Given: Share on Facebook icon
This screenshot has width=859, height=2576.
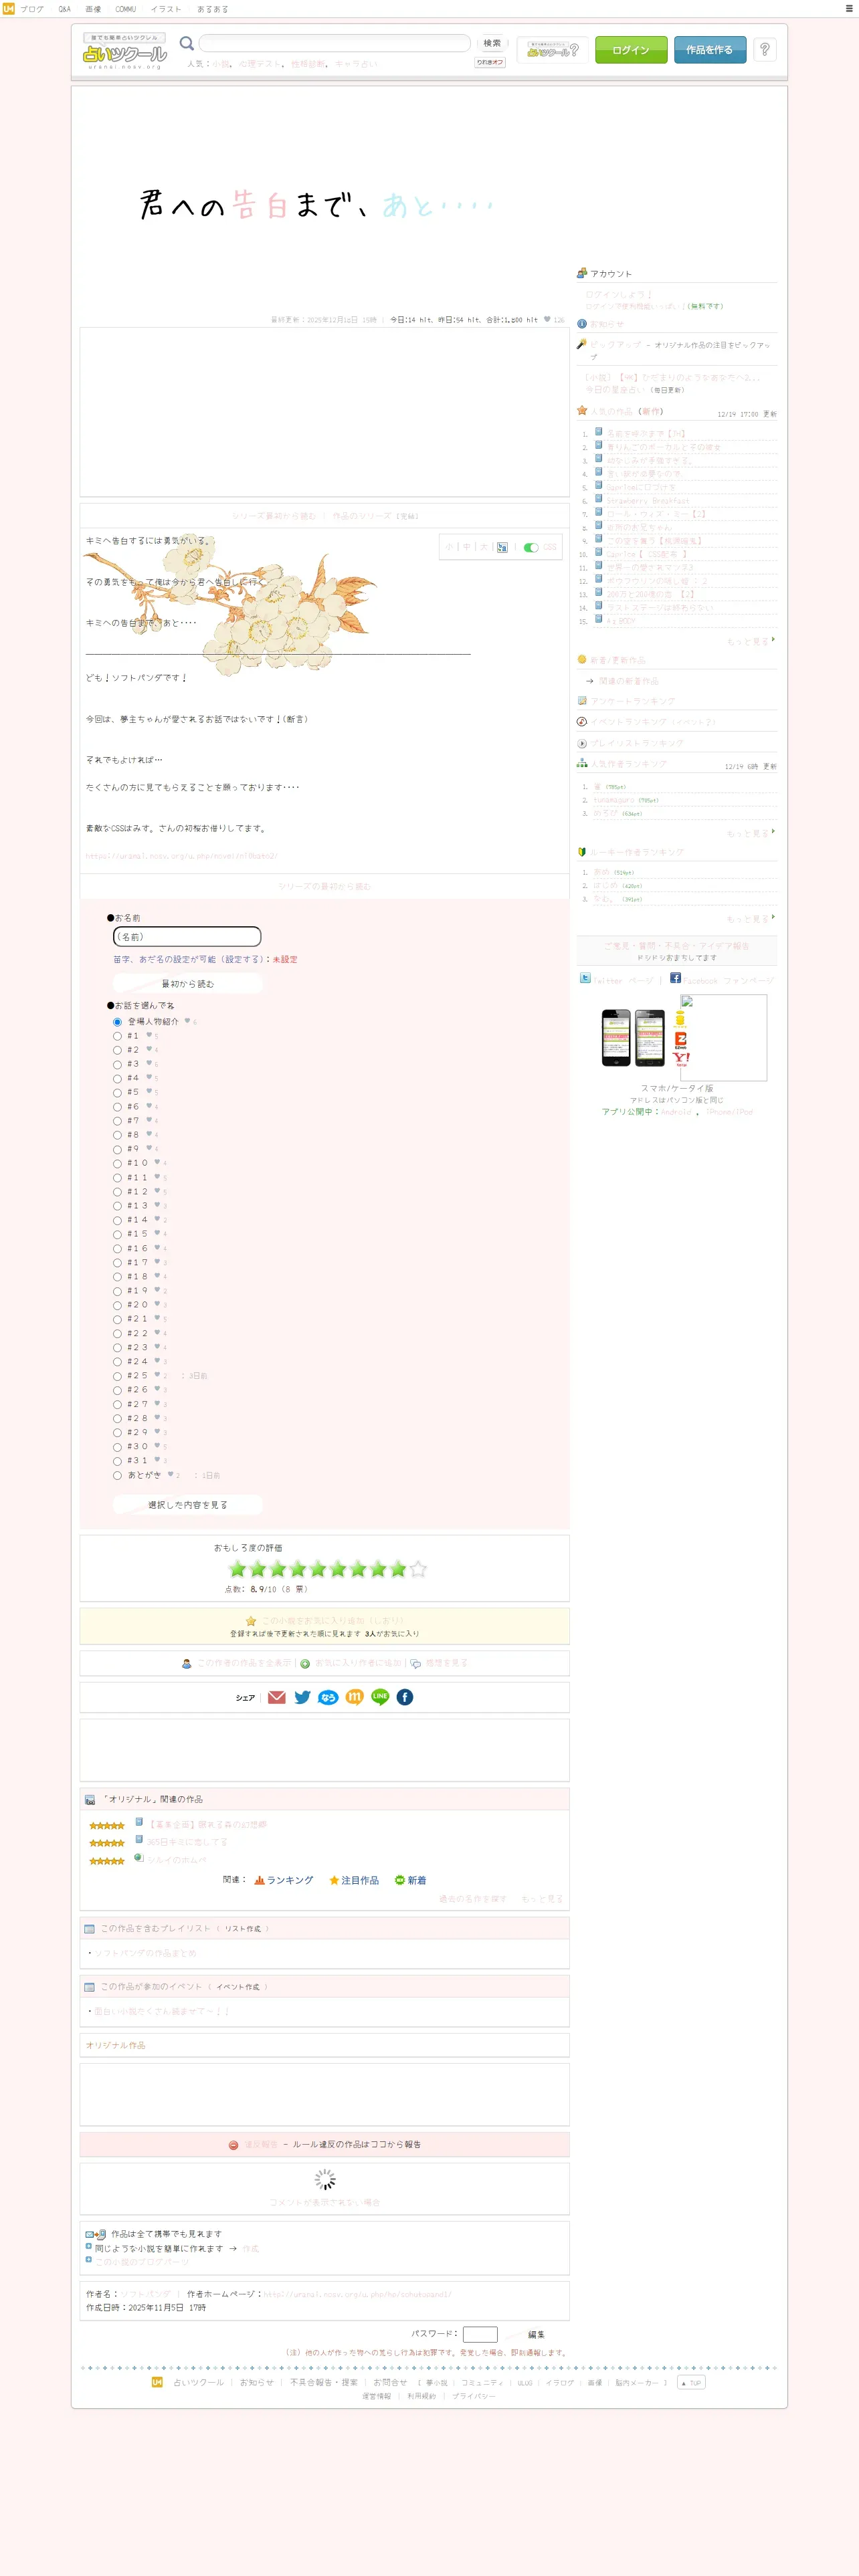Looking at the screenshot, I should [x=405, y=1697].
